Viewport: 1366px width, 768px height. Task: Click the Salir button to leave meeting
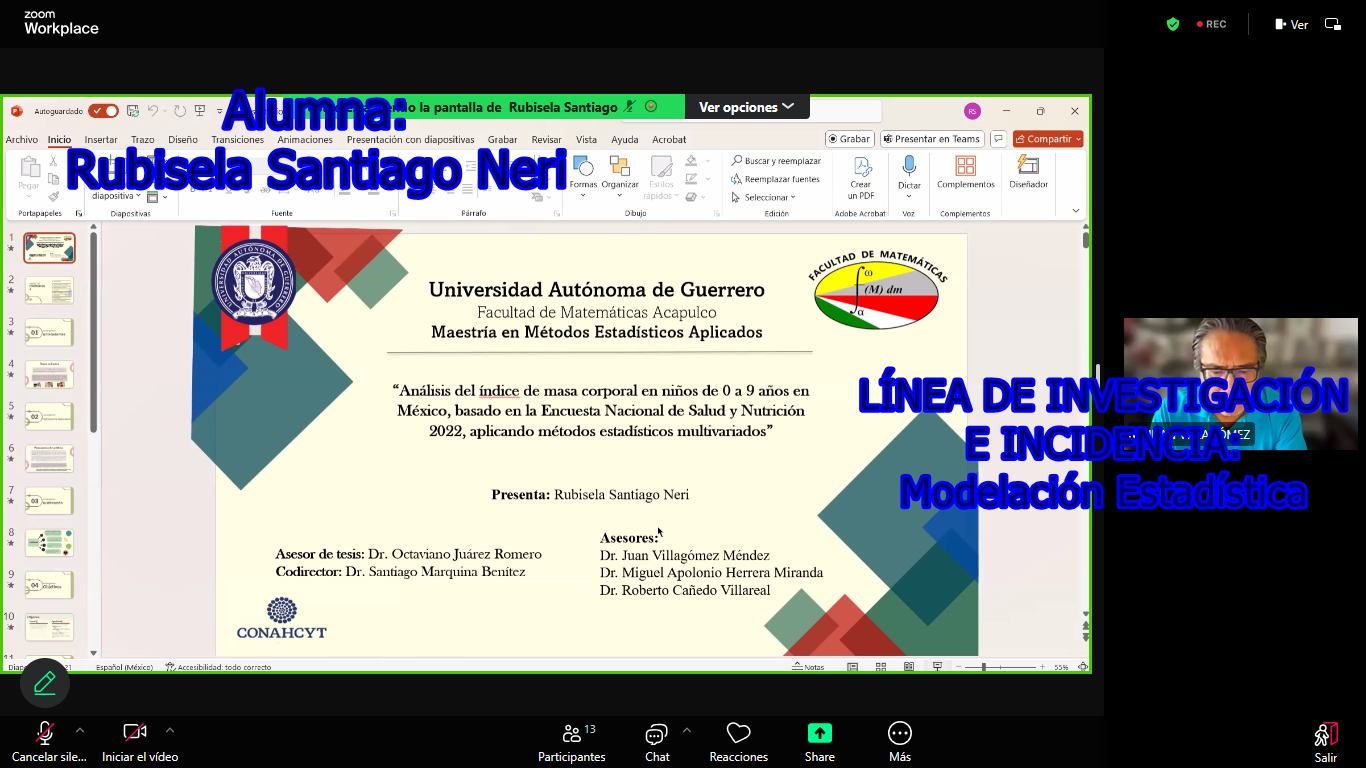click(1325, 741)
